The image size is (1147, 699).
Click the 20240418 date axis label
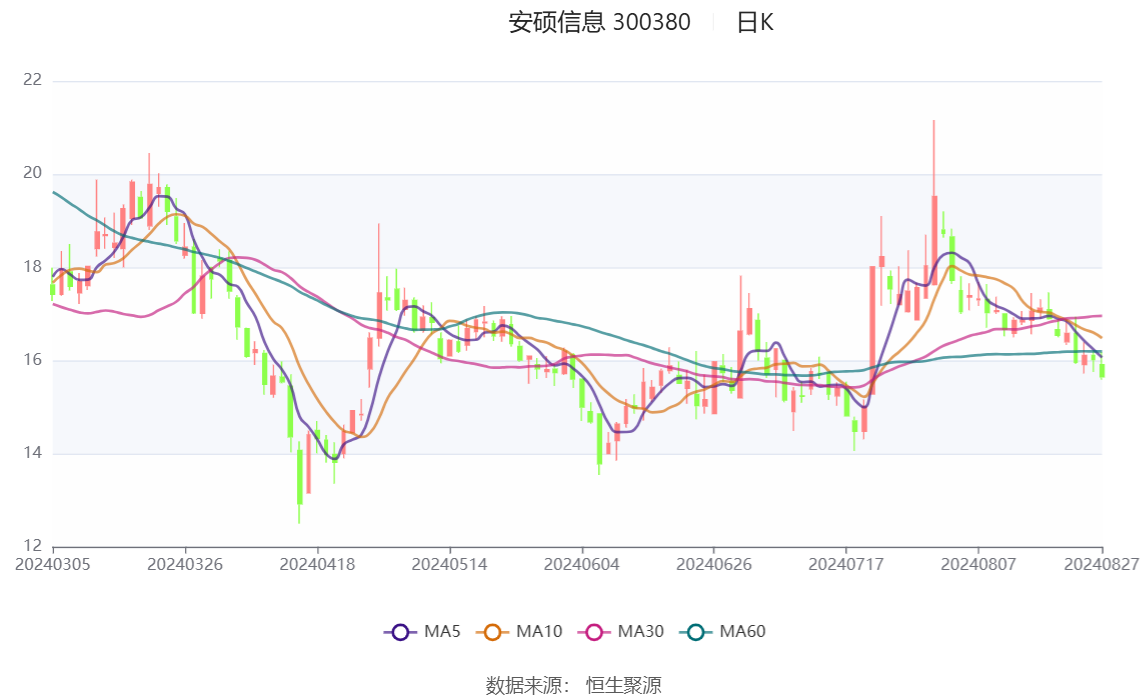(x=317, y=564)
